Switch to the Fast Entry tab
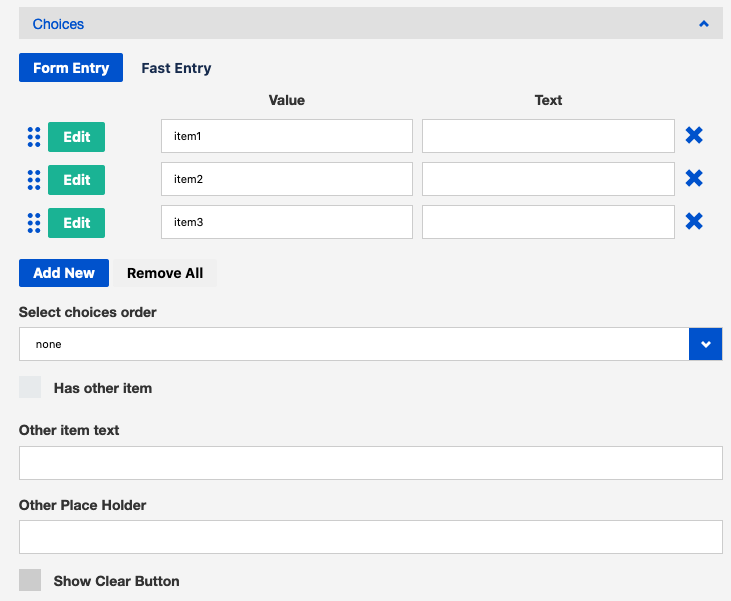 tap(176, 68)
